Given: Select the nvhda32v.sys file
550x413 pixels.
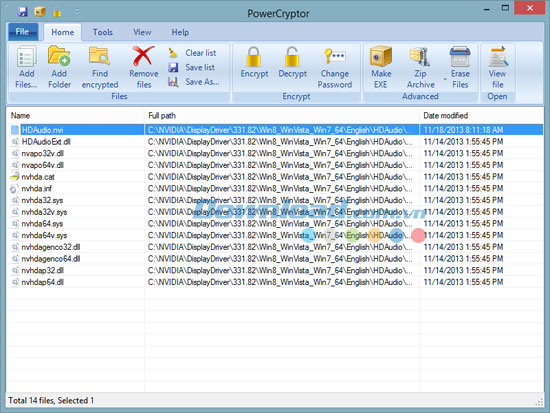Looking at the screenshot, I should point(44,212).
